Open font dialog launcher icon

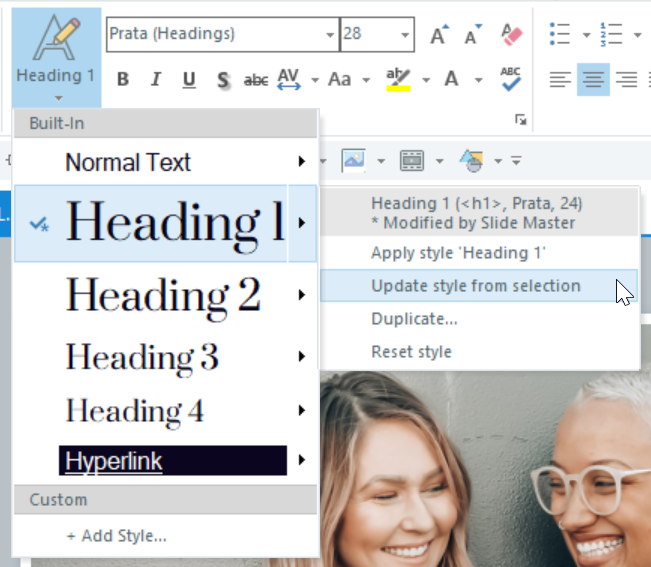(x=521, y=120)
